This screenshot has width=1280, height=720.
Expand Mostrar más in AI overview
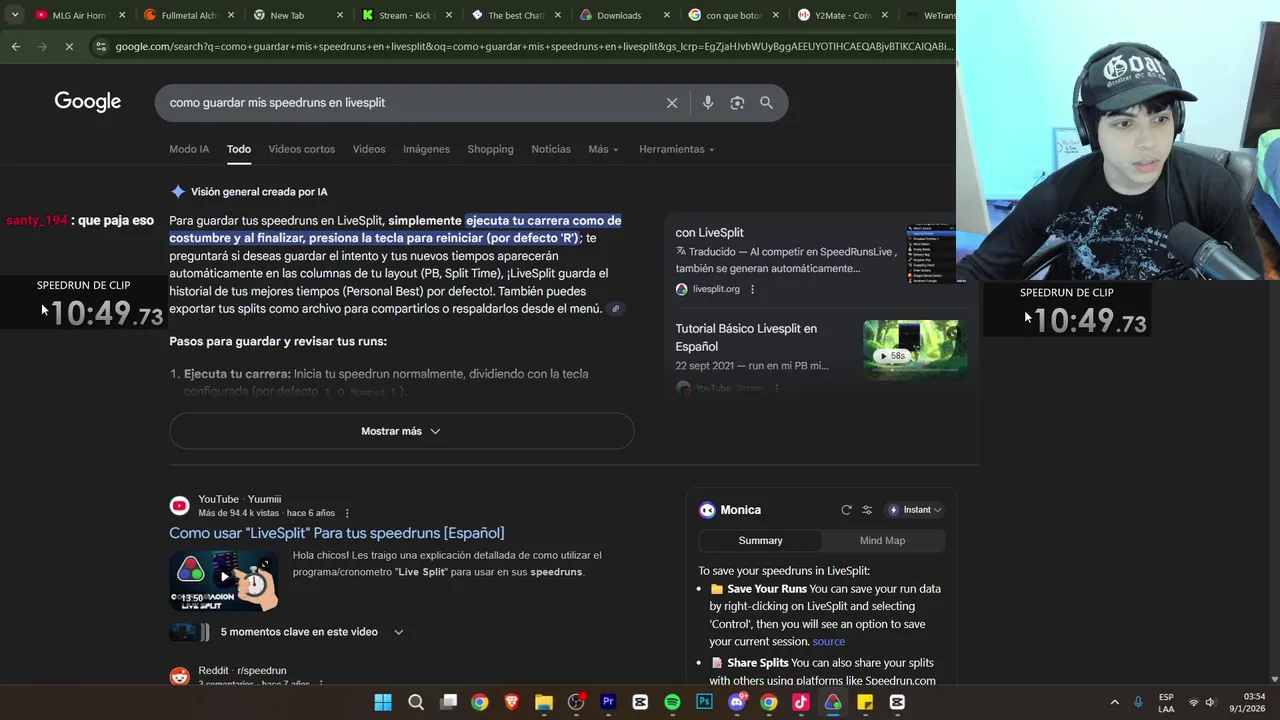click(x=401, y=431)
